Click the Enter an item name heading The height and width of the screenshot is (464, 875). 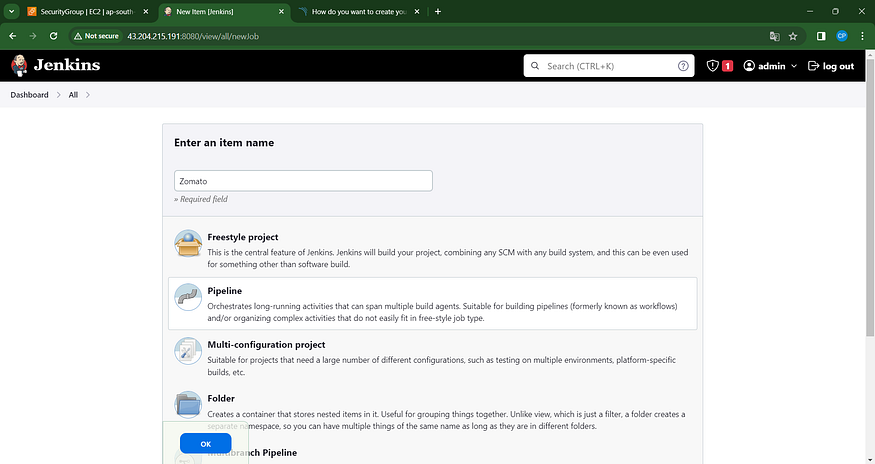pyautogui.click(x=224, y=143)
